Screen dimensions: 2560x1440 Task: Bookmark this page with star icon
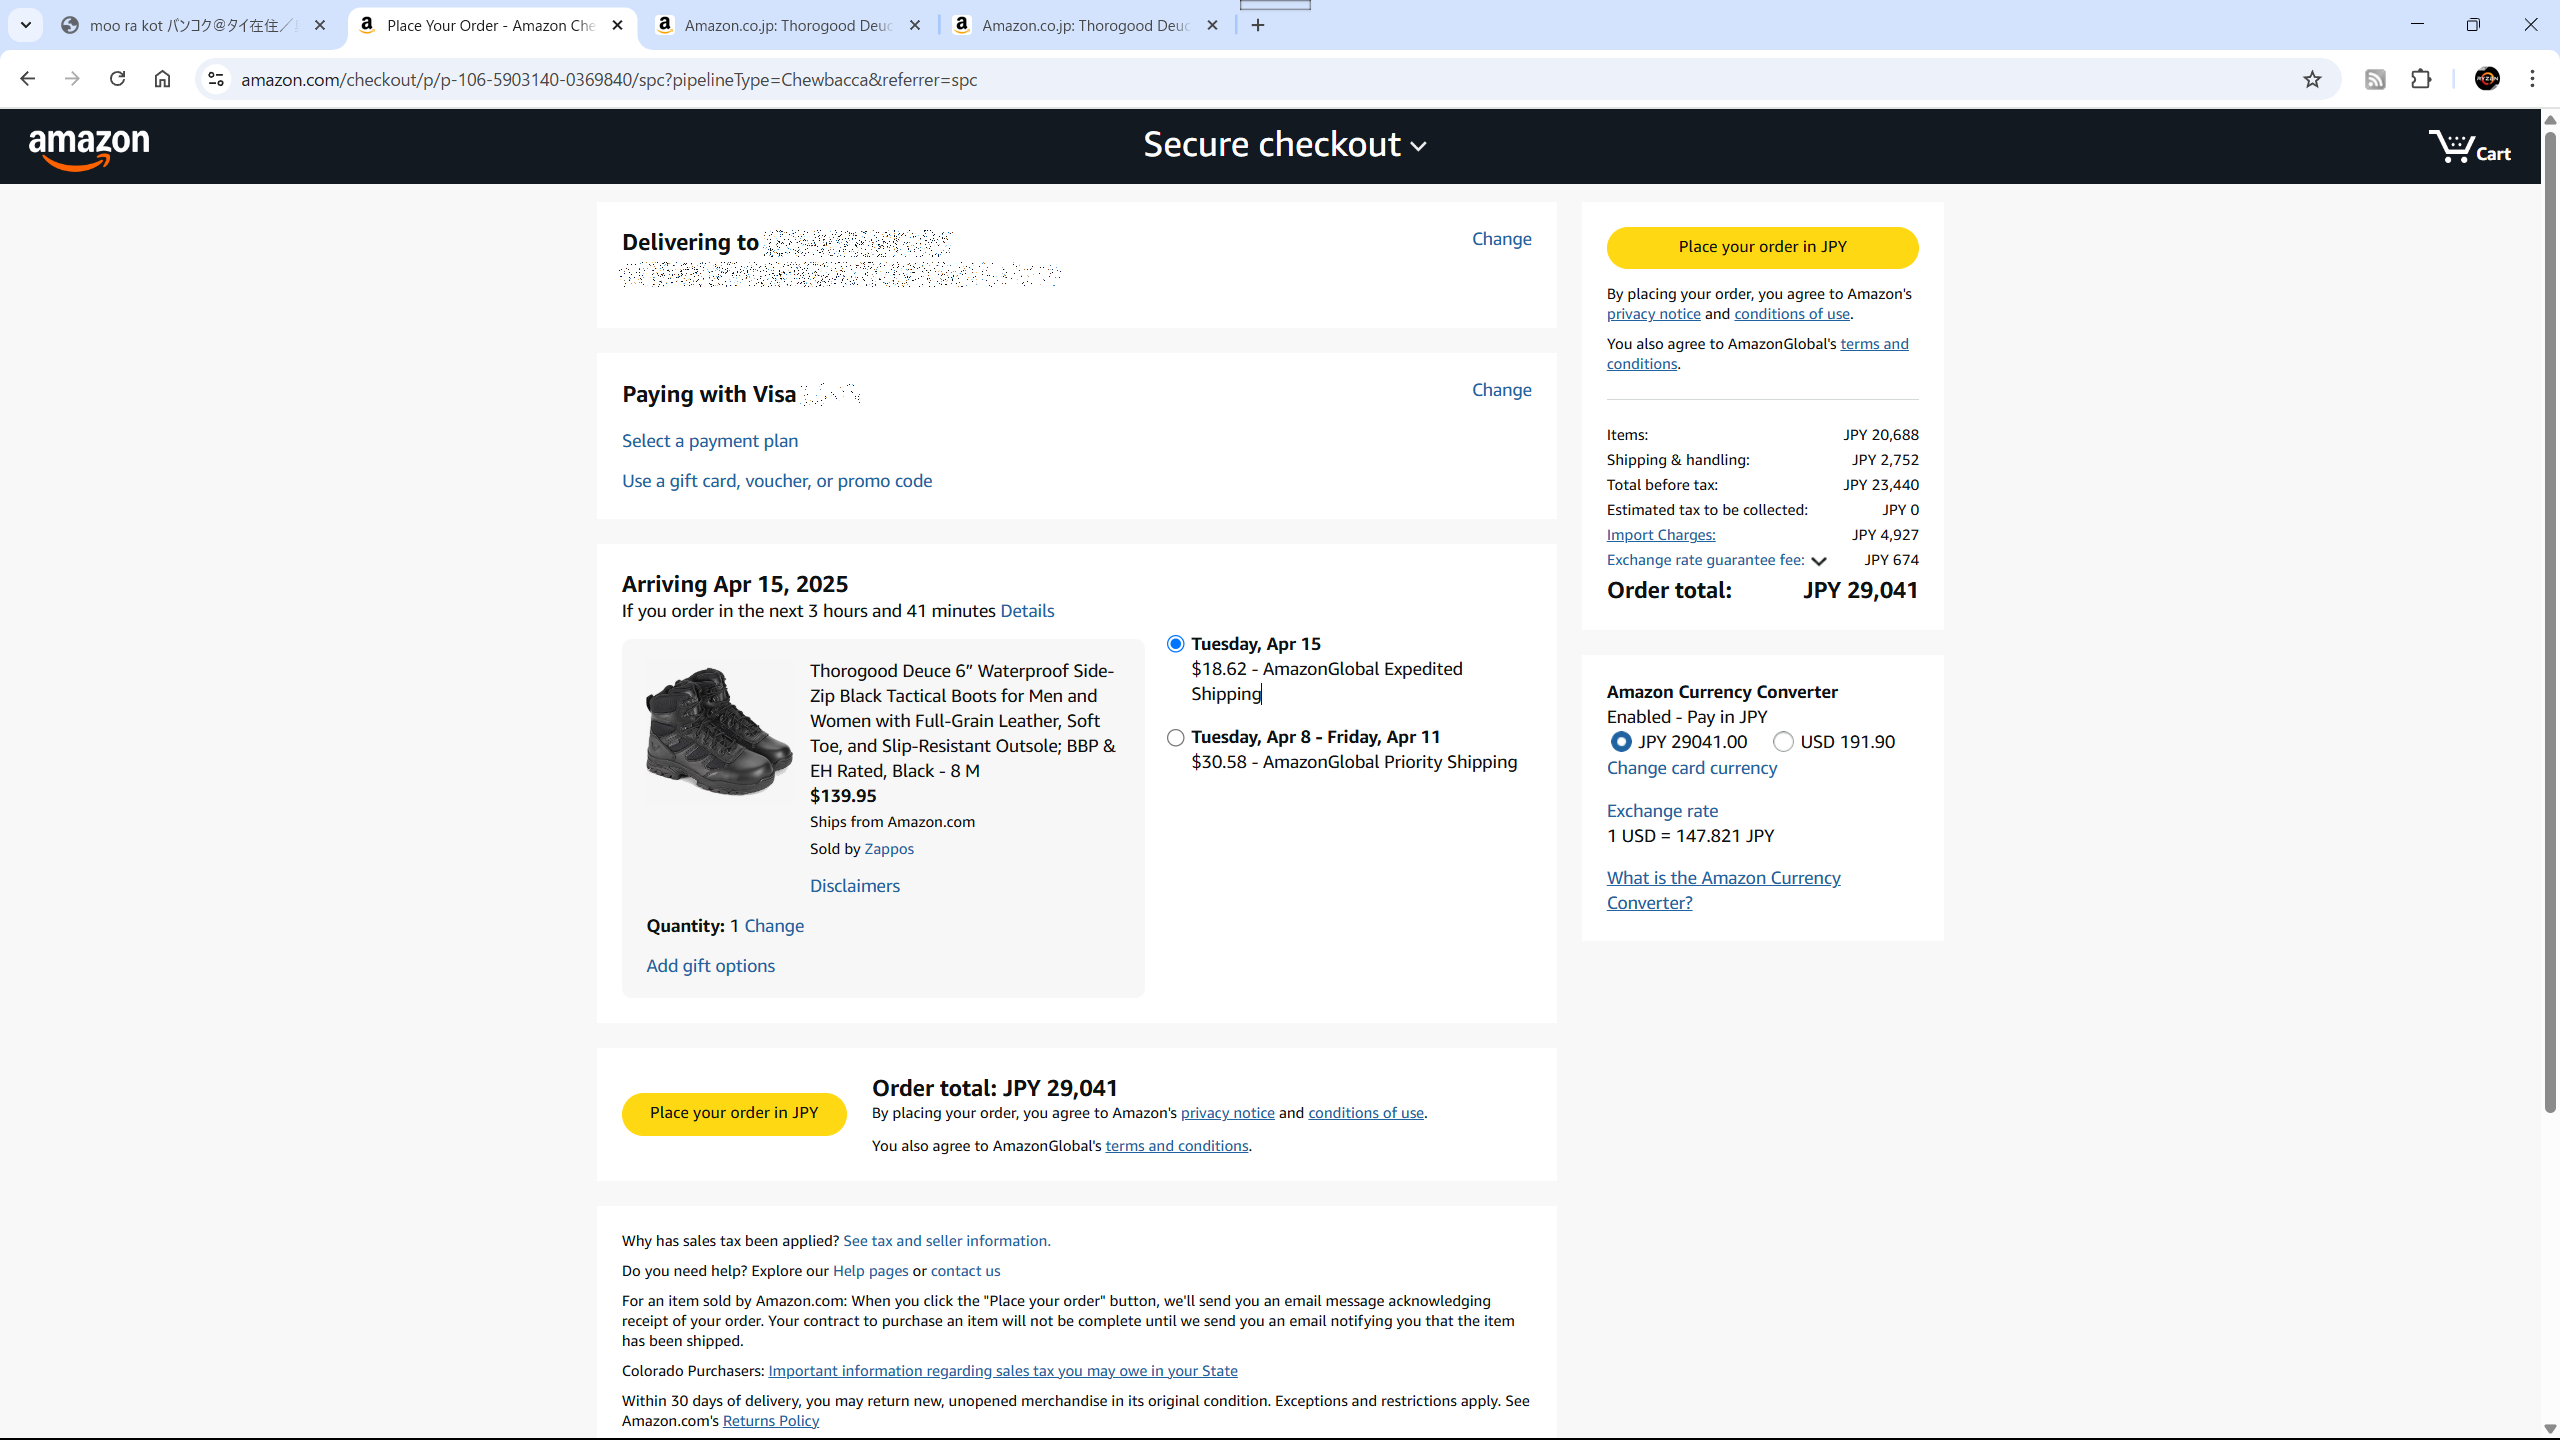click(x=2311, y=79)
